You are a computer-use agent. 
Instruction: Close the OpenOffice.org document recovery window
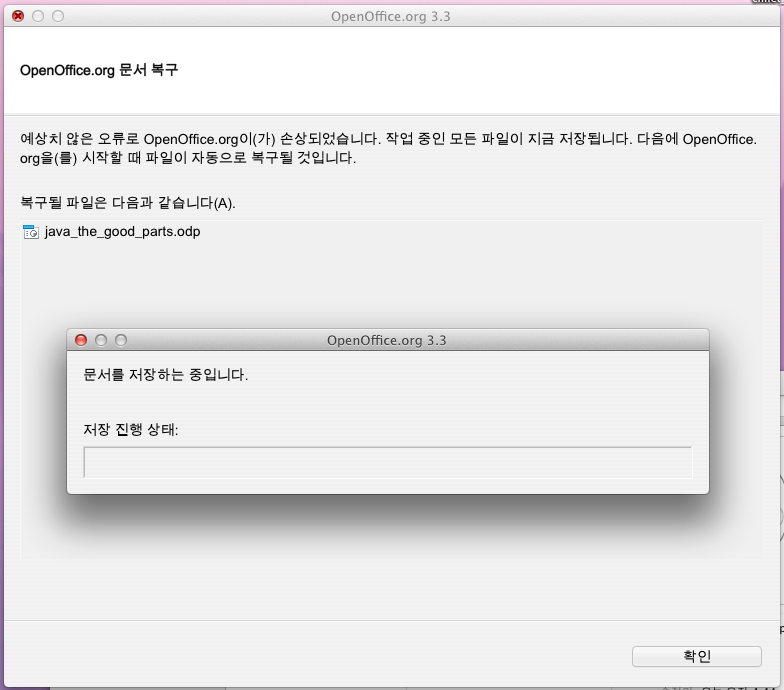click(18, 16)
